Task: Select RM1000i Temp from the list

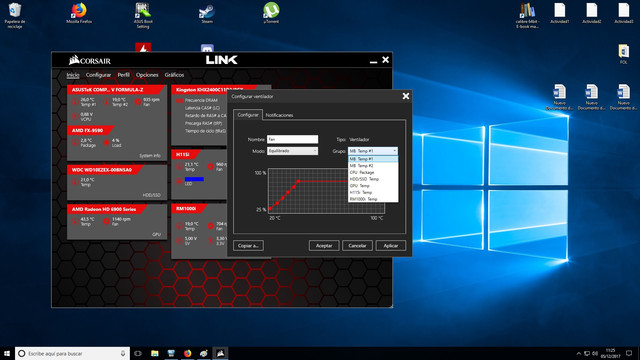Action: pos(373,199)
